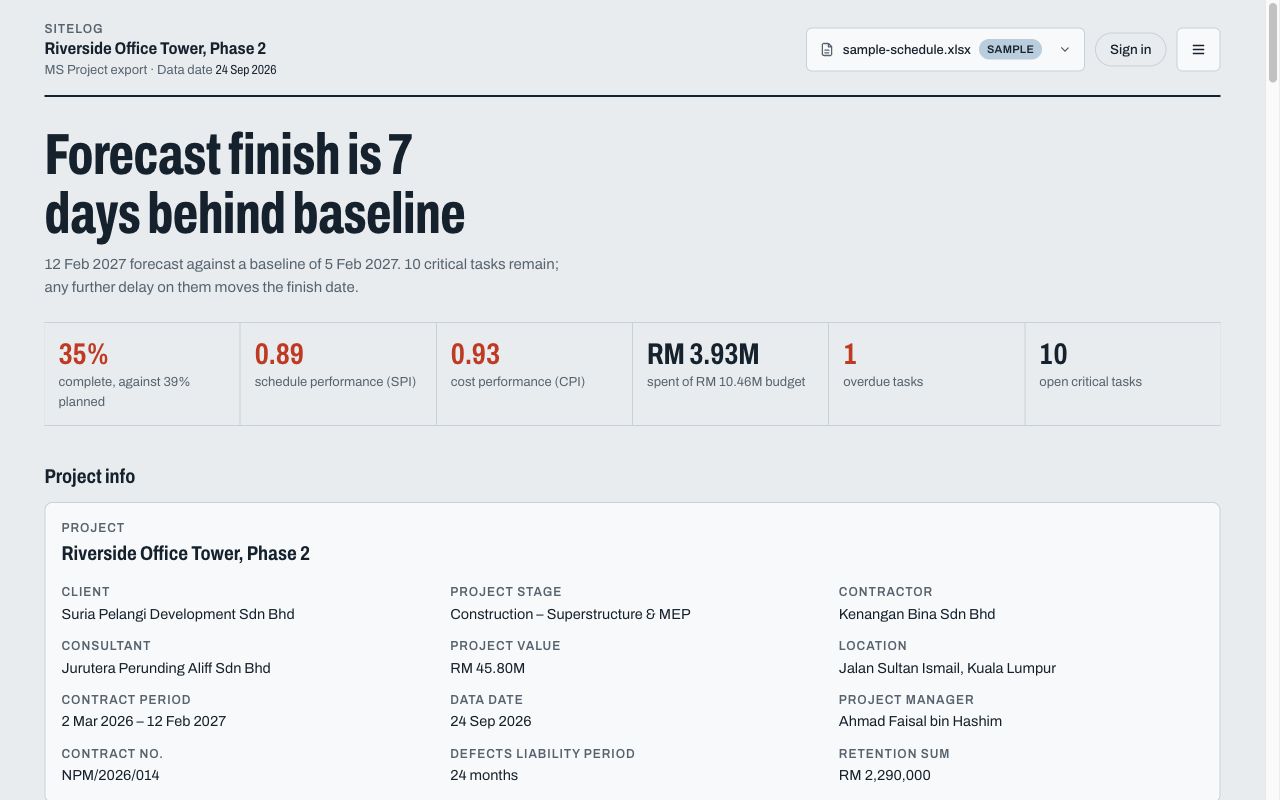Click the vertical page scrollbar
This screenshot has height=800, width=1280.
coord(1273,400)
